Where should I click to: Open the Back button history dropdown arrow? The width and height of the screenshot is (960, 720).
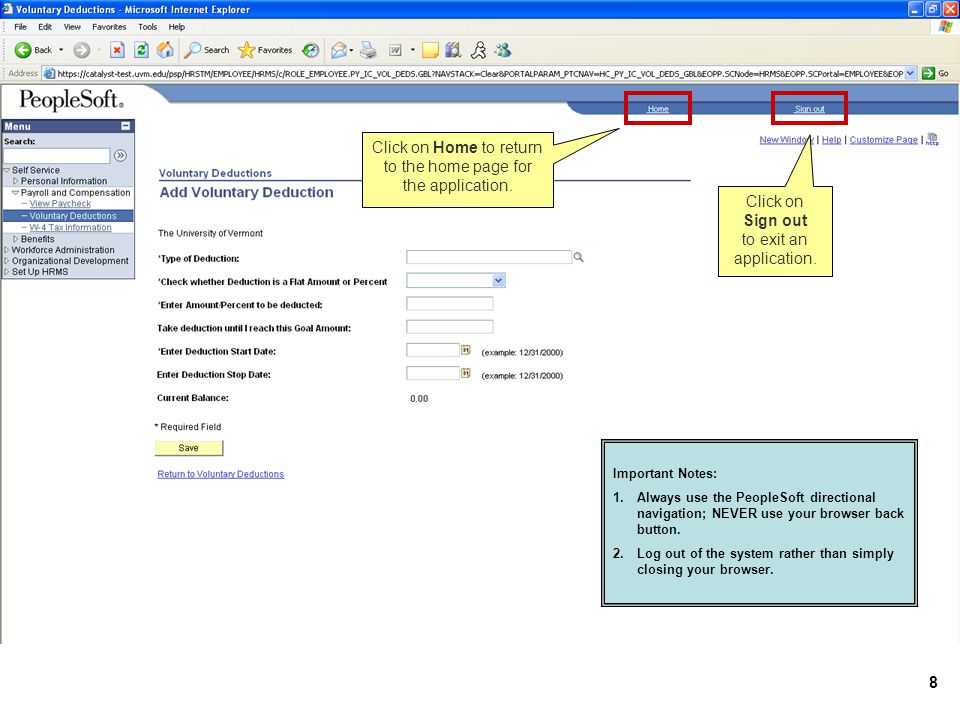click(61, 50)
